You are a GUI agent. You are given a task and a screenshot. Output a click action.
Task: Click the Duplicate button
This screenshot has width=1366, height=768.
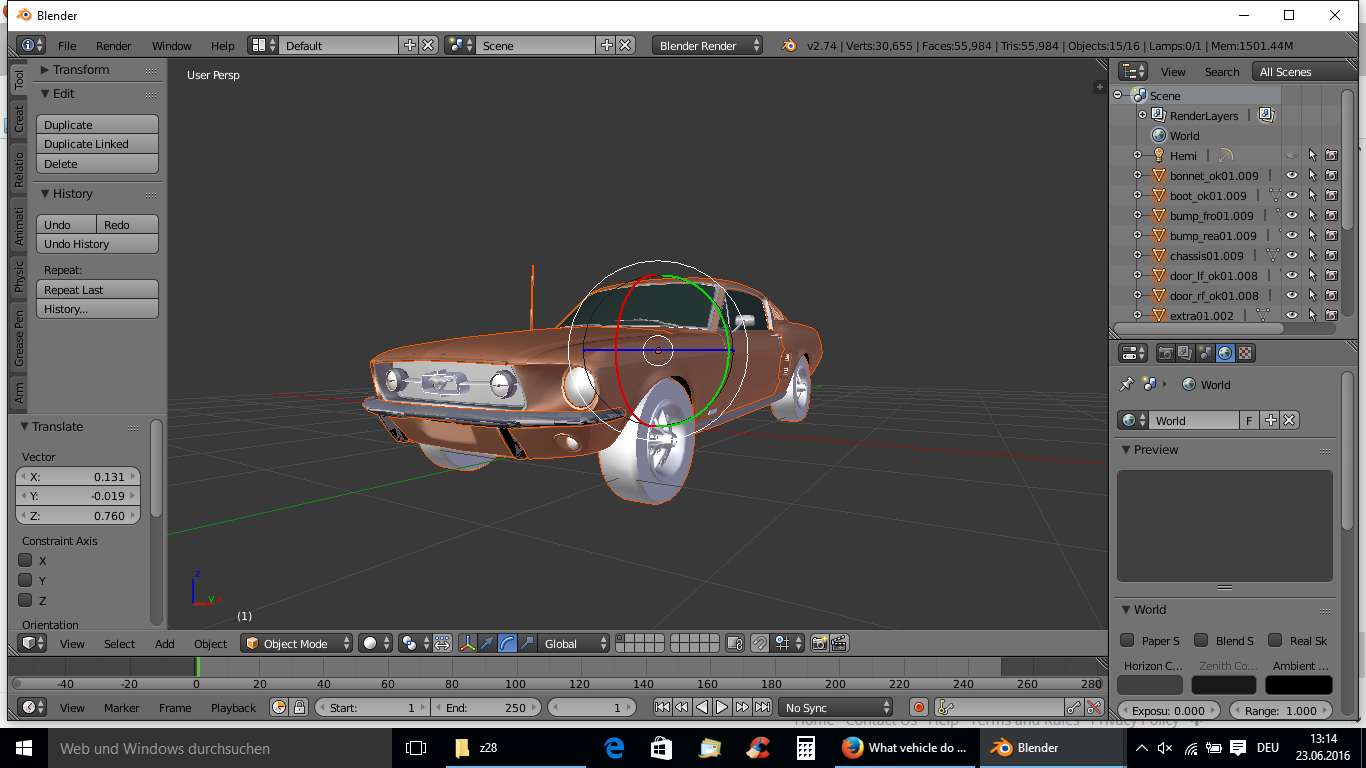click(x=98, y=124)
